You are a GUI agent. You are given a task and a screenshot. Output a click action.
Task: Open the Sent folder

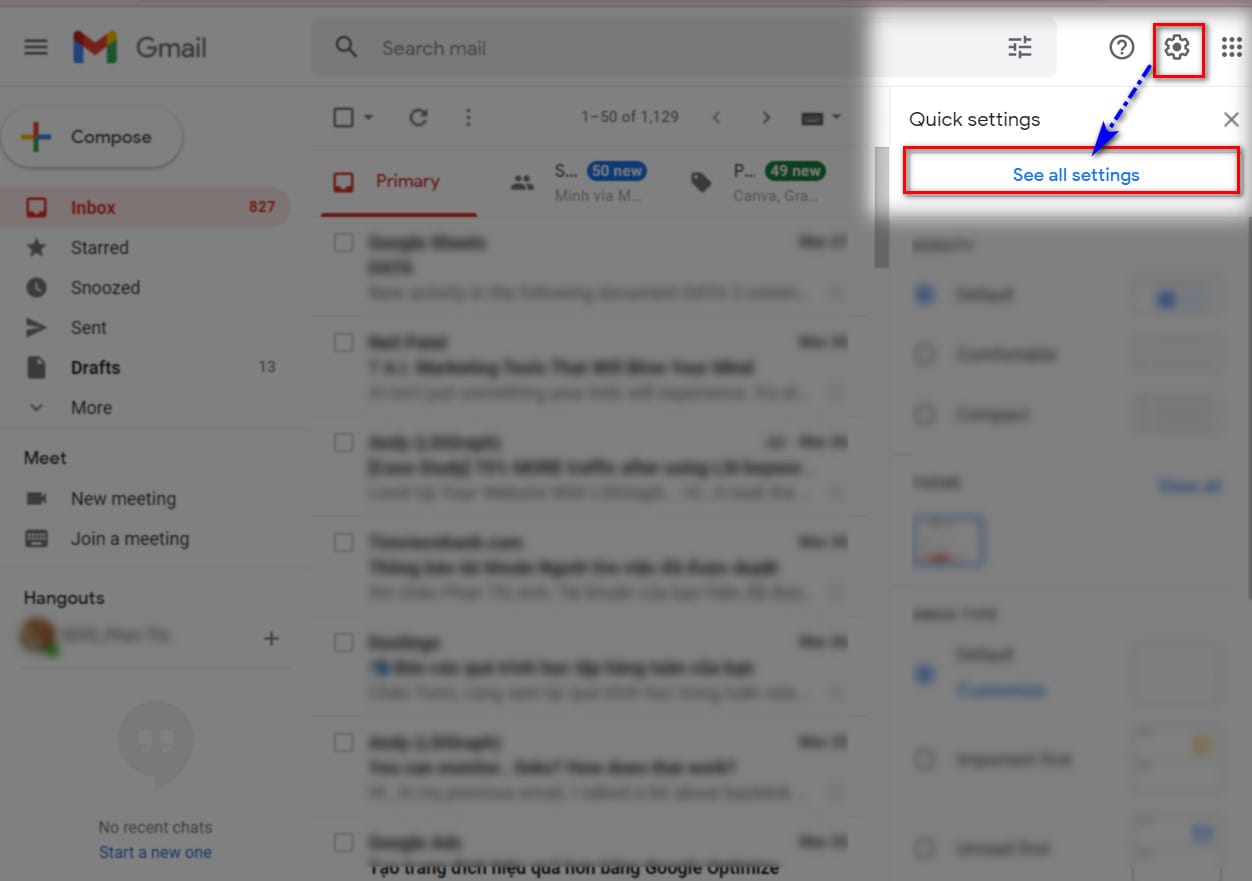(x=146, y=328)
